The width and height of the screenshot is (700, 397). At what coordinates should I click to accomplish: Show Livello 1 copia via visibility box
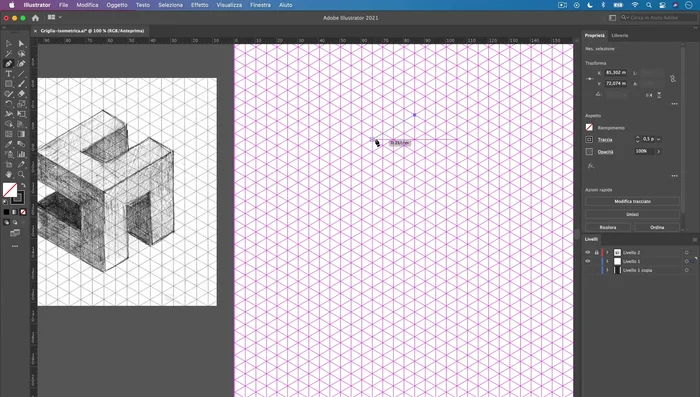tap(588, 270)
